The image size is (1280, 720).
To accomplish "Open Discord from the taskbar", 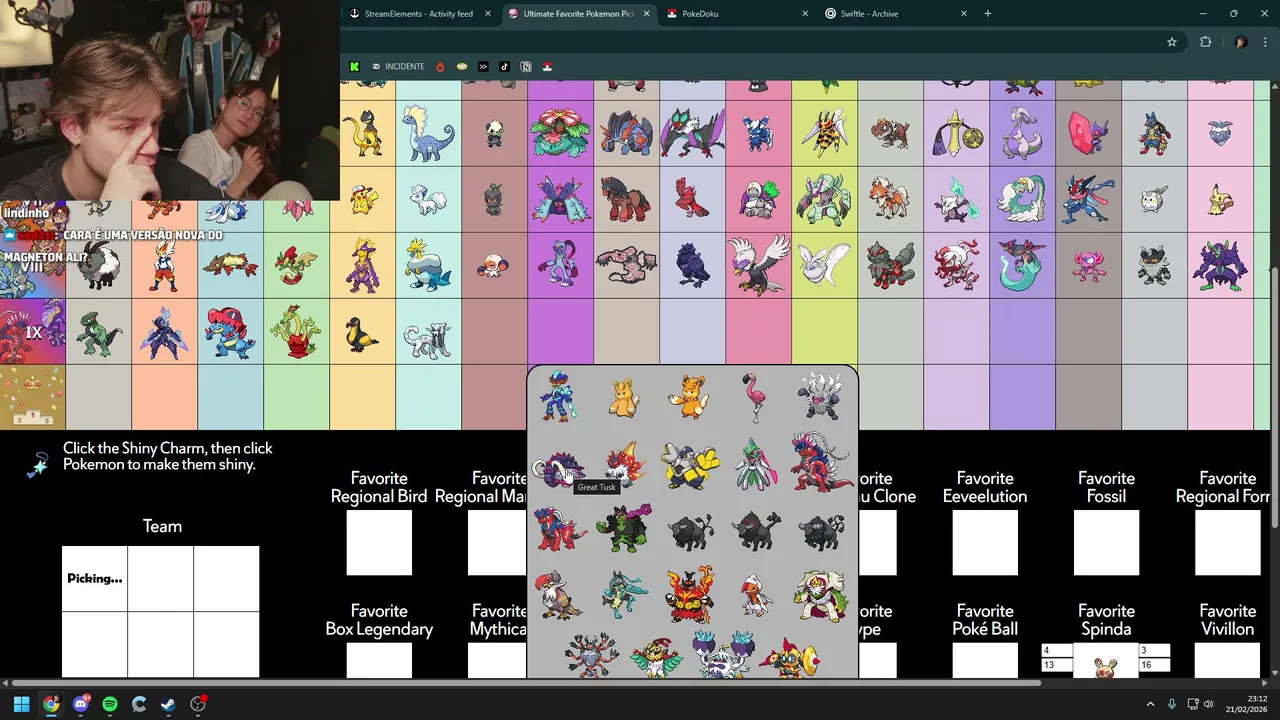I will 81,704.
